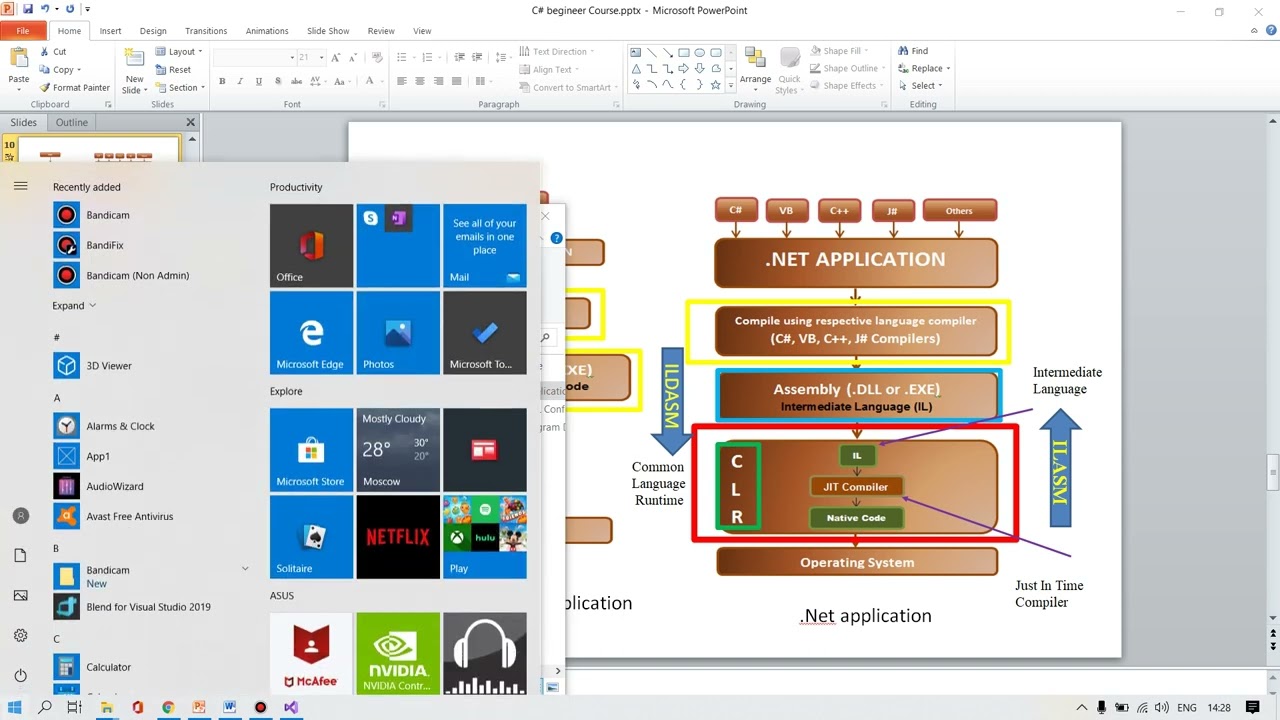The image size is (1280, 720).
Task: Switch to the Slide Show tab
Action: pos(328,31)
